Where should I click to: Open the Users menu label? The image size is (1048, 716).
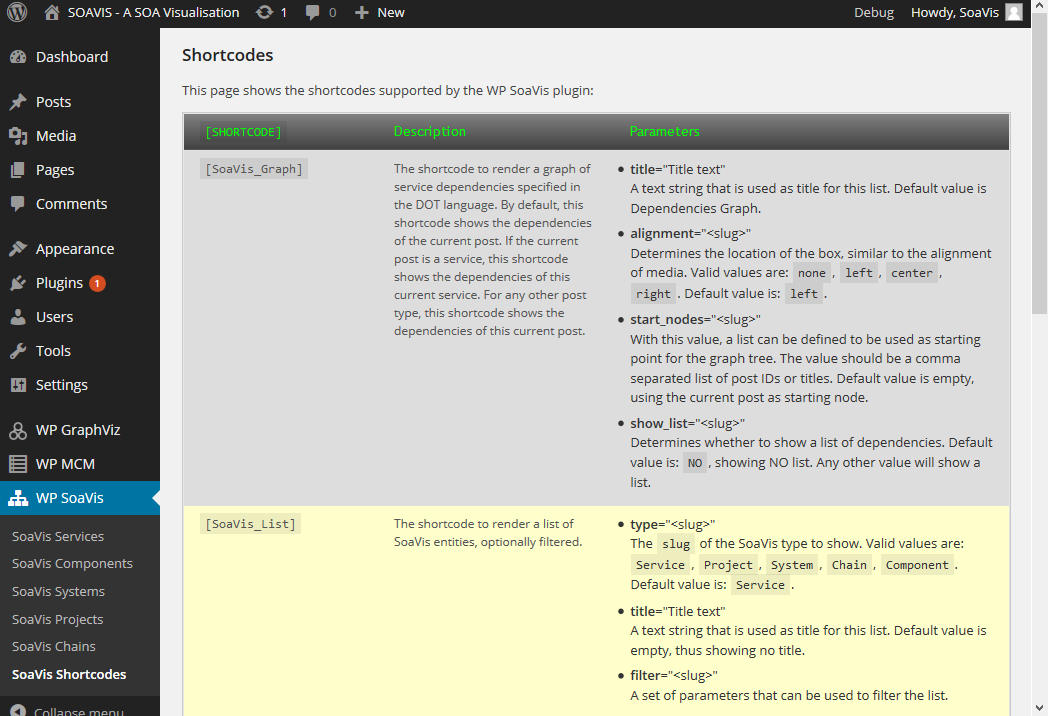click(x=55, y=317)
